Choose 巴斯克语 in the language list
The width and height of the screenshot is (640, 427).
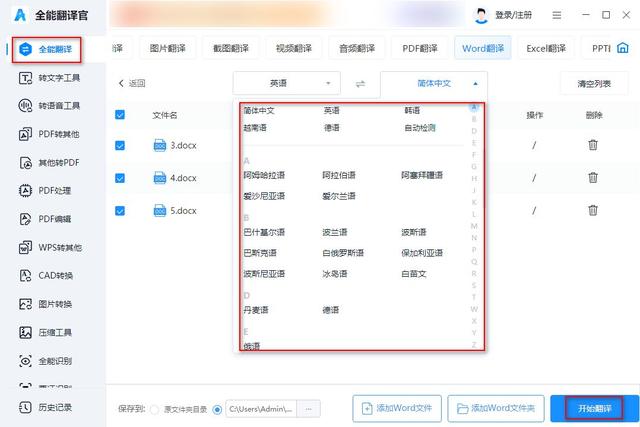coord(260,253)
